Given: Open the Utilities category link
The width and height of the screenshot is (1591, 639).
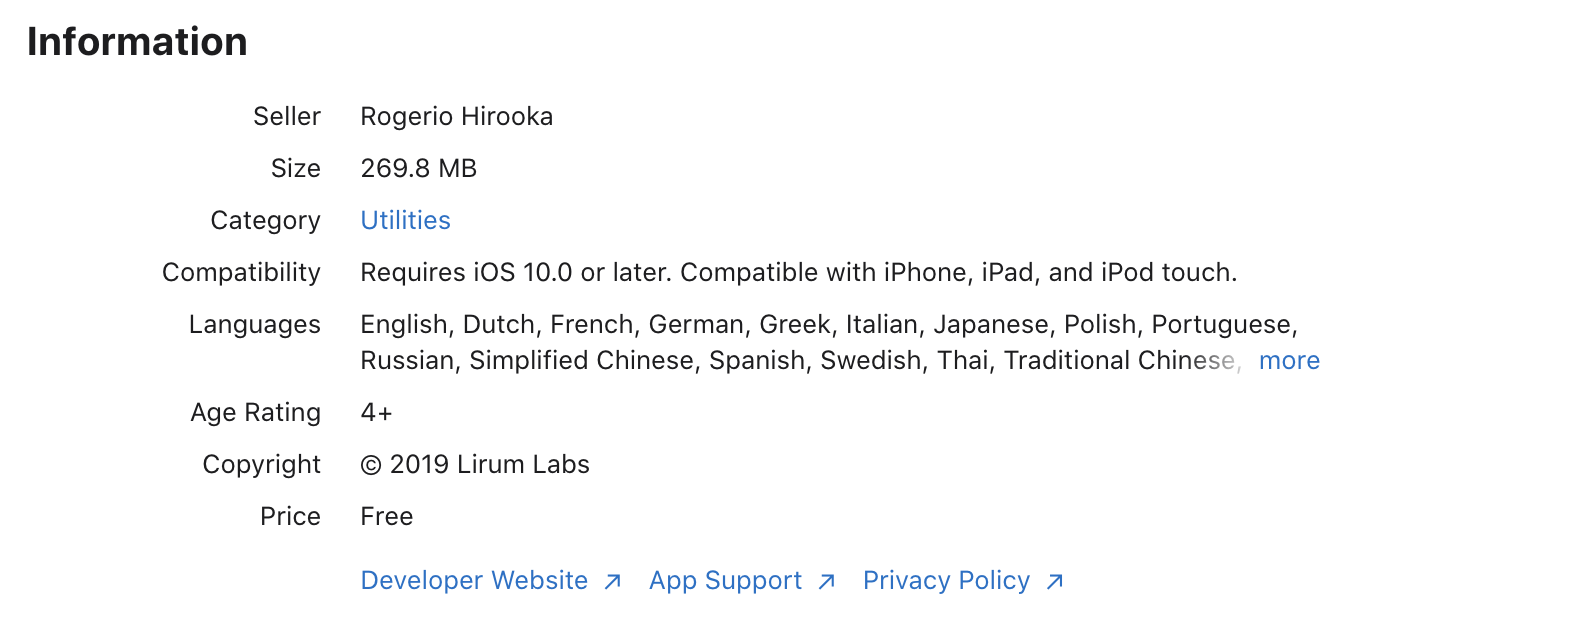Looking at the screenshot, I should pos(405,220).
